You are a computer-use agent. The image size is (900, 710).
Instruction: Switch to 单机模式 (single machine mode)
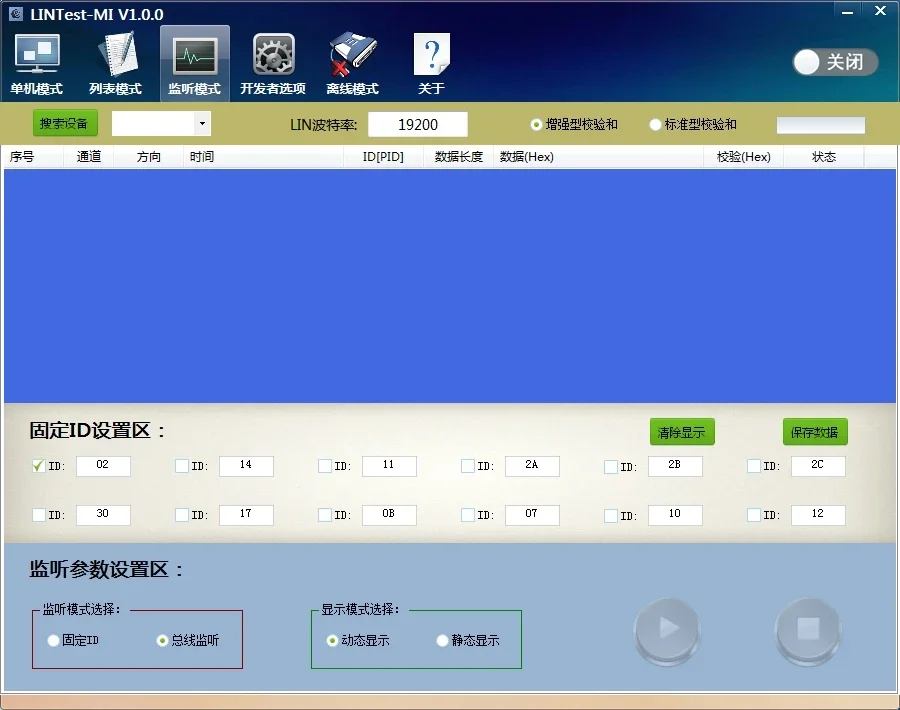point(36,62)
